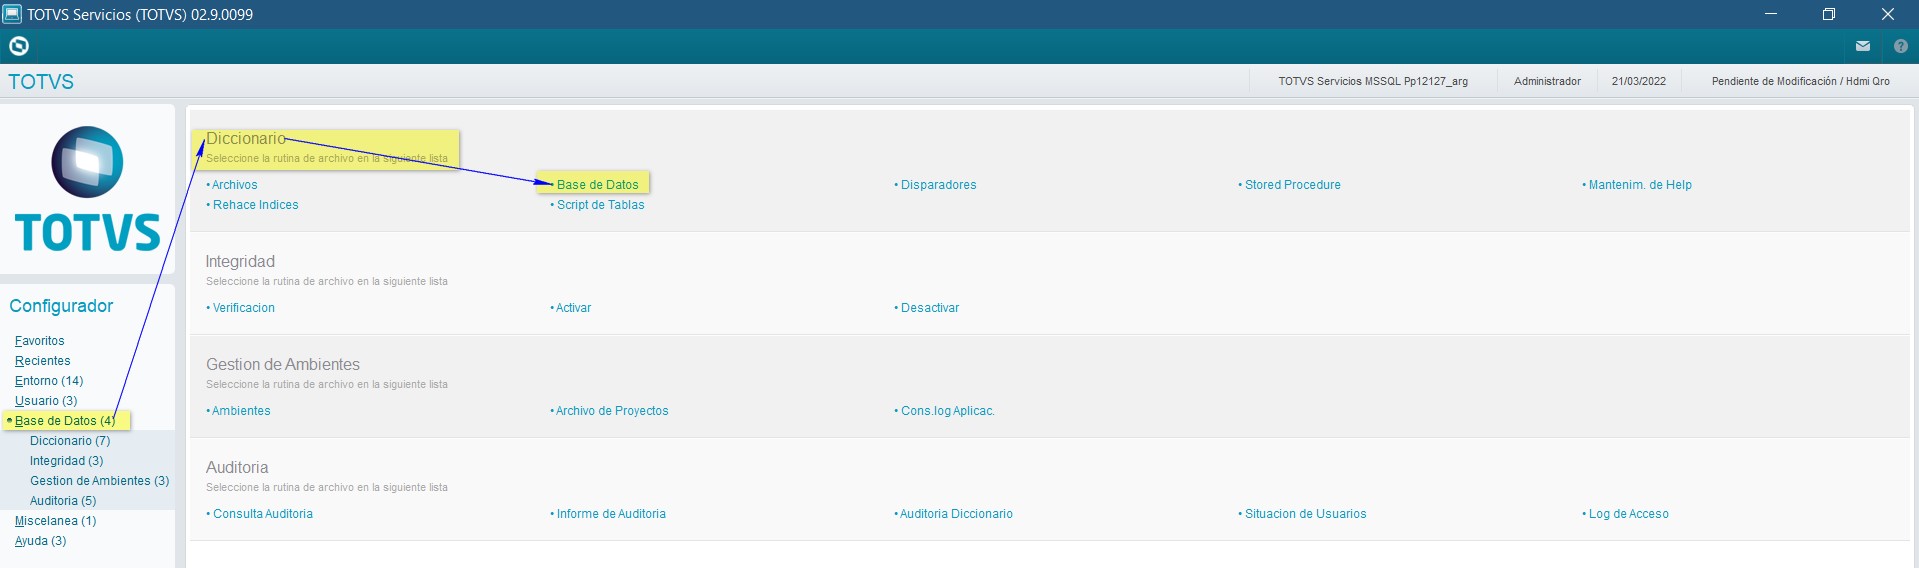Viewport: 1919px width, 568px height.
Task: Open the Disparadores routine
Action: coord(938,185)
